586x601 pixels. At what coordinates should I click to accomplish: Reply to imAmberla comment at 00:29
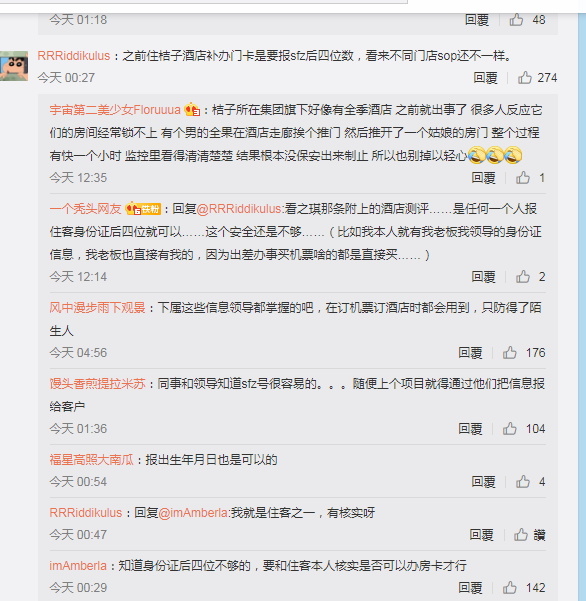pyautogui.click(x=470, y=587)
